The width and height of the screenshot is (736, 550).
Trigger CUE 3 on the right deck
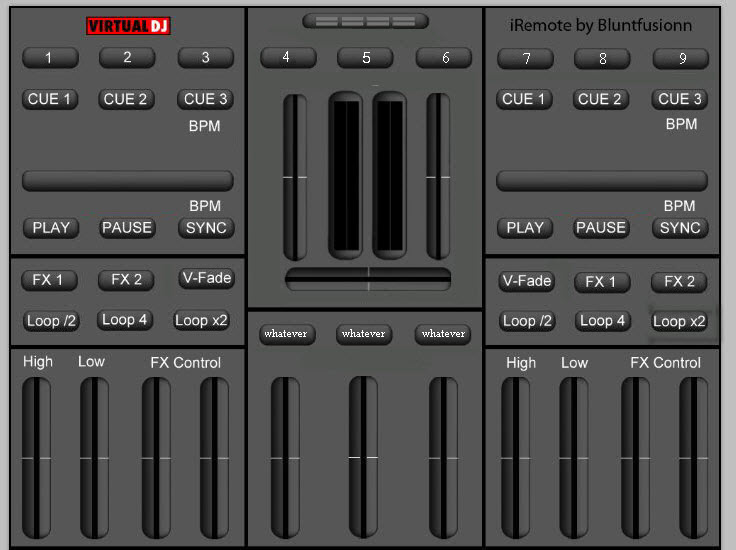680,99
